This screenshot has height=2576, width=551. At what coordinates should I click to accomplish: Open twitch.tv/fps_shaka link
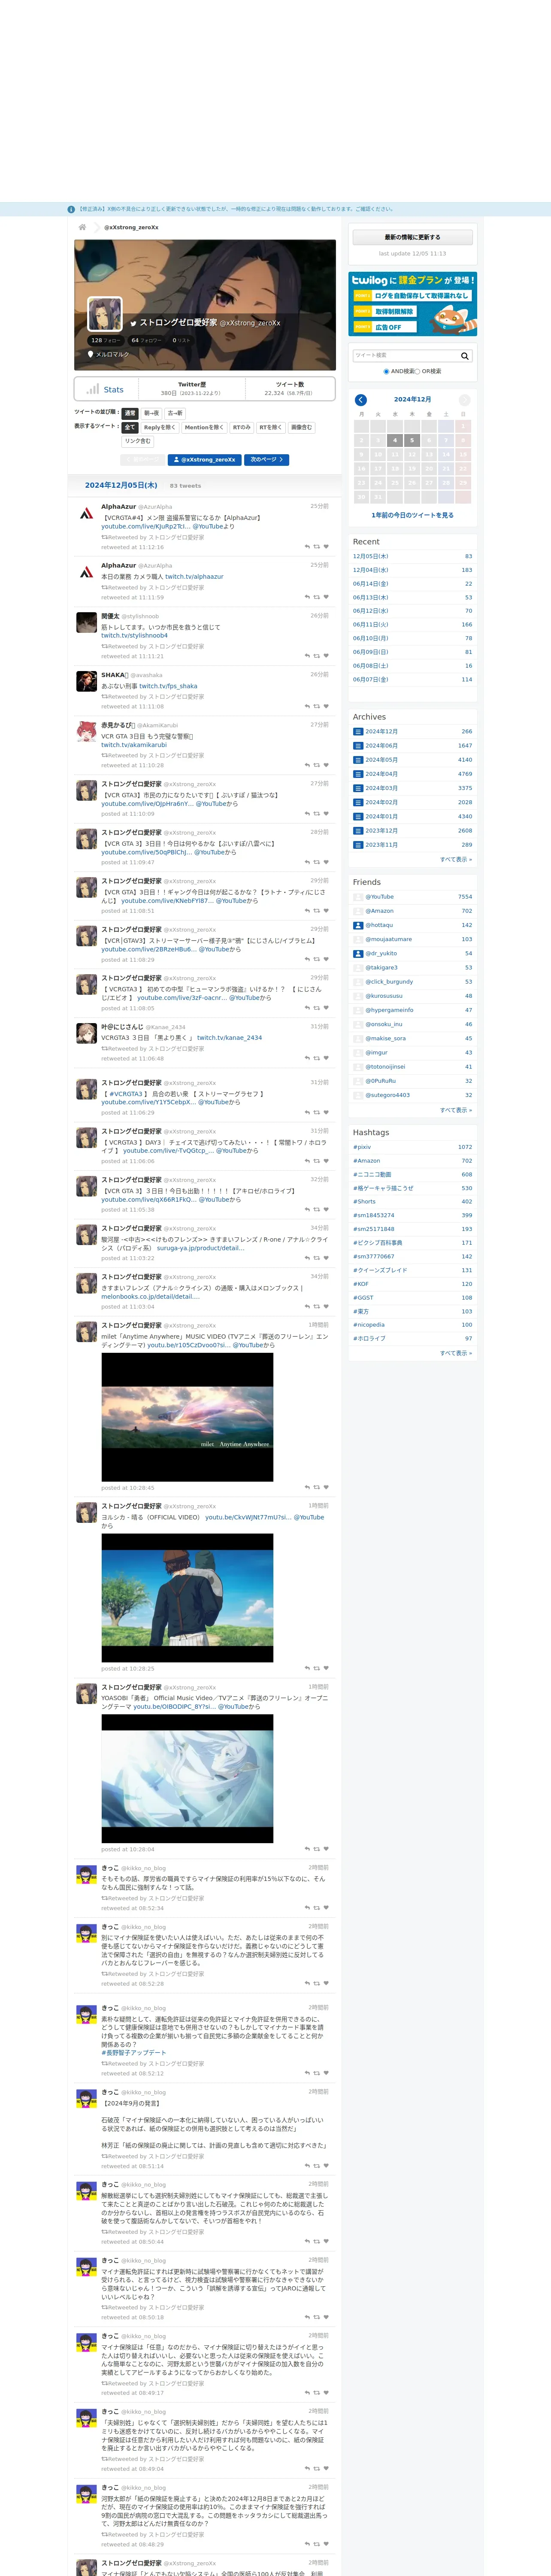168,686
